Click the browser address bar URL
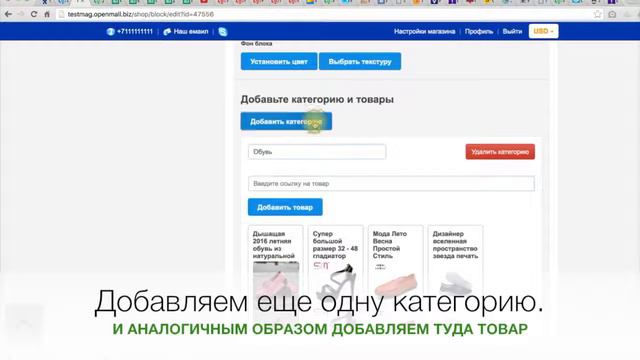This screenshot has height=360, width=640. pos(140,14)
